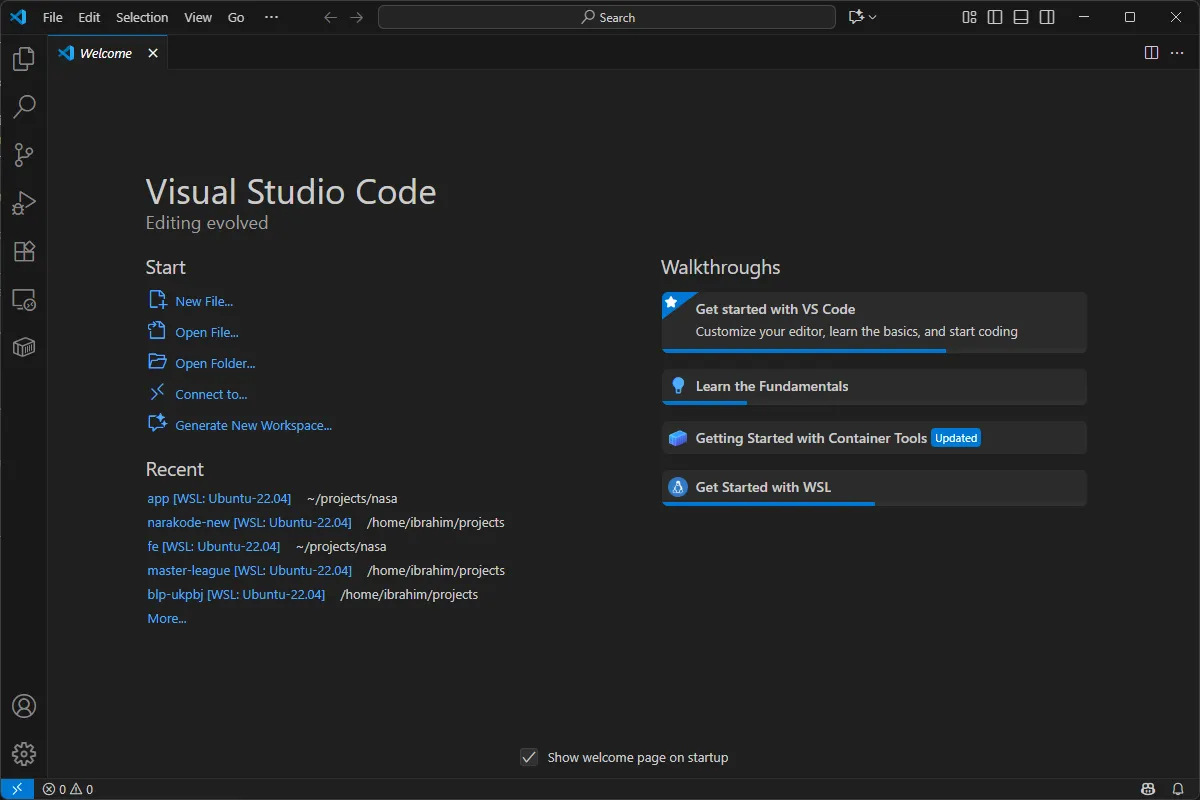
Task: Open the Extensions view icon
Action: tap(23, 251)
